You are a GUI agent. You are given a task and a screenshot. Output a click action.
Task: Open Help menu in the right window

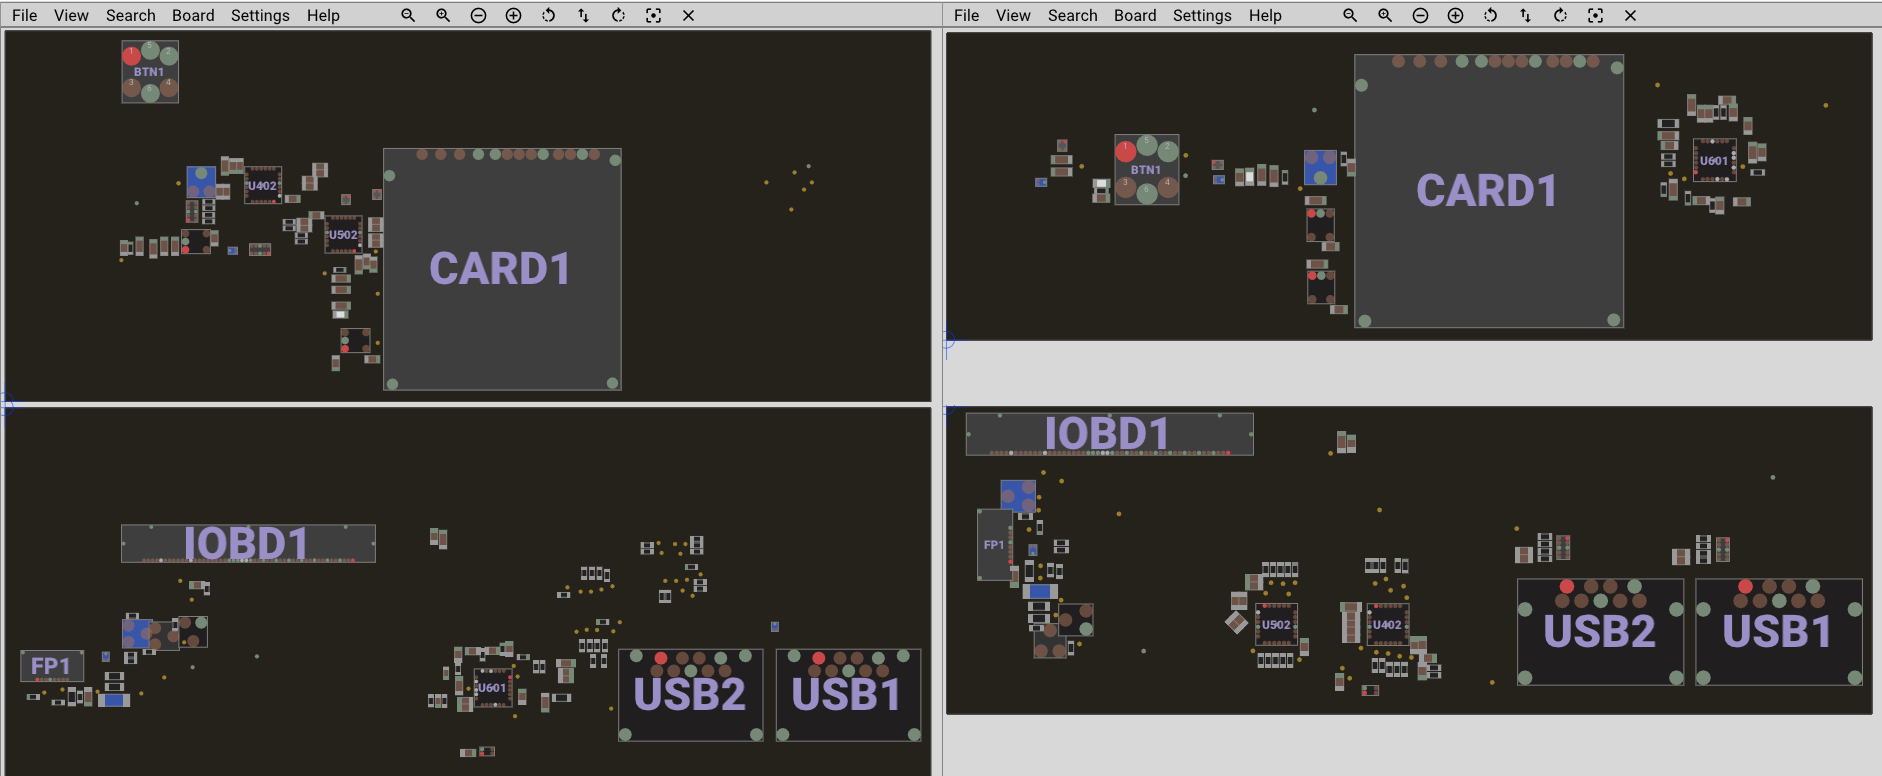coord(1265,16)
